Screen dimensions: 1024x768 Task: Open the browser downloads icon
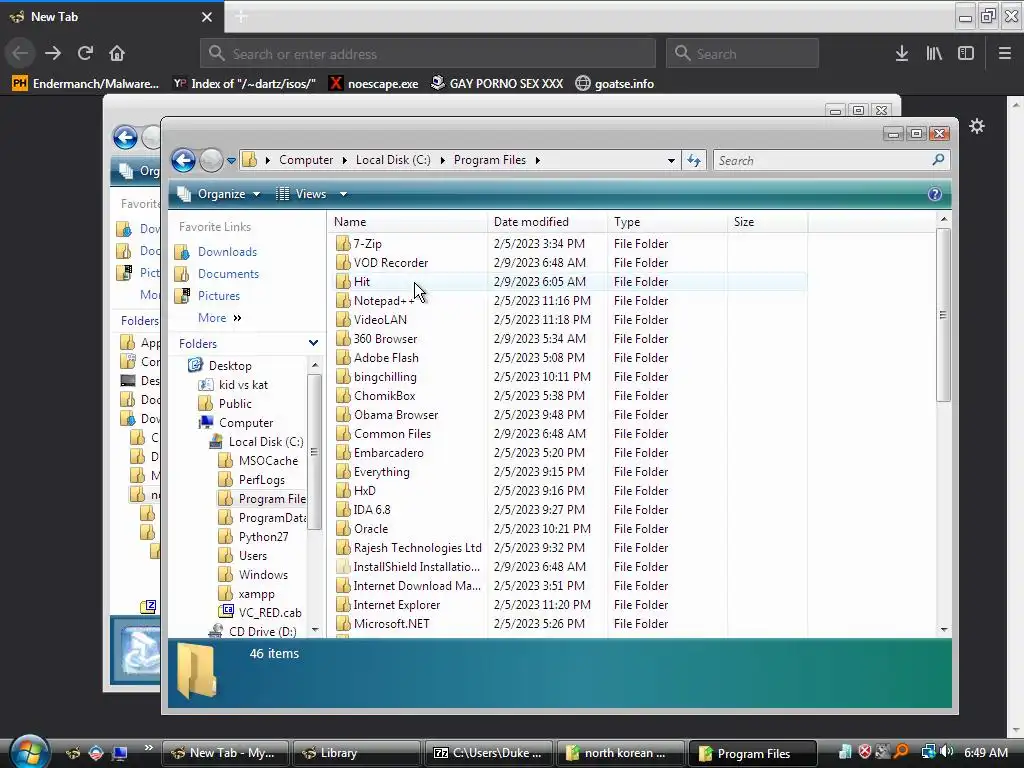[901, 54]
